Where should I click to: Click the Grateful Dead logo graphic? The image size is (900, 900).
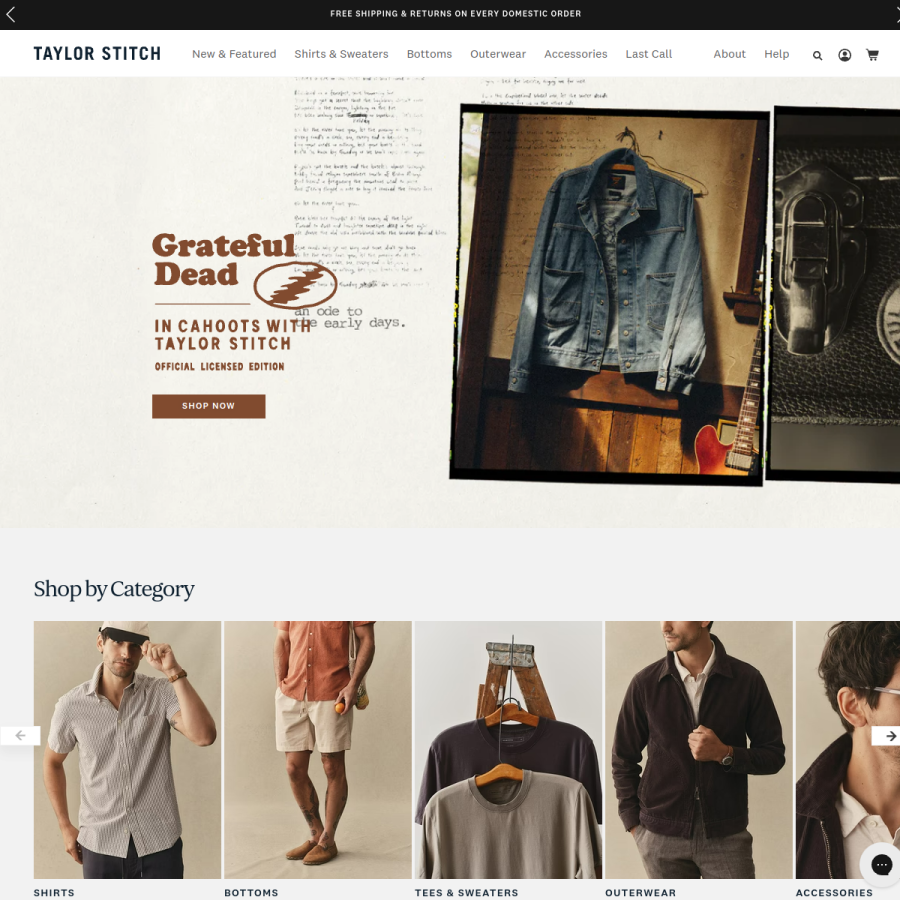(x=244, y=270)
